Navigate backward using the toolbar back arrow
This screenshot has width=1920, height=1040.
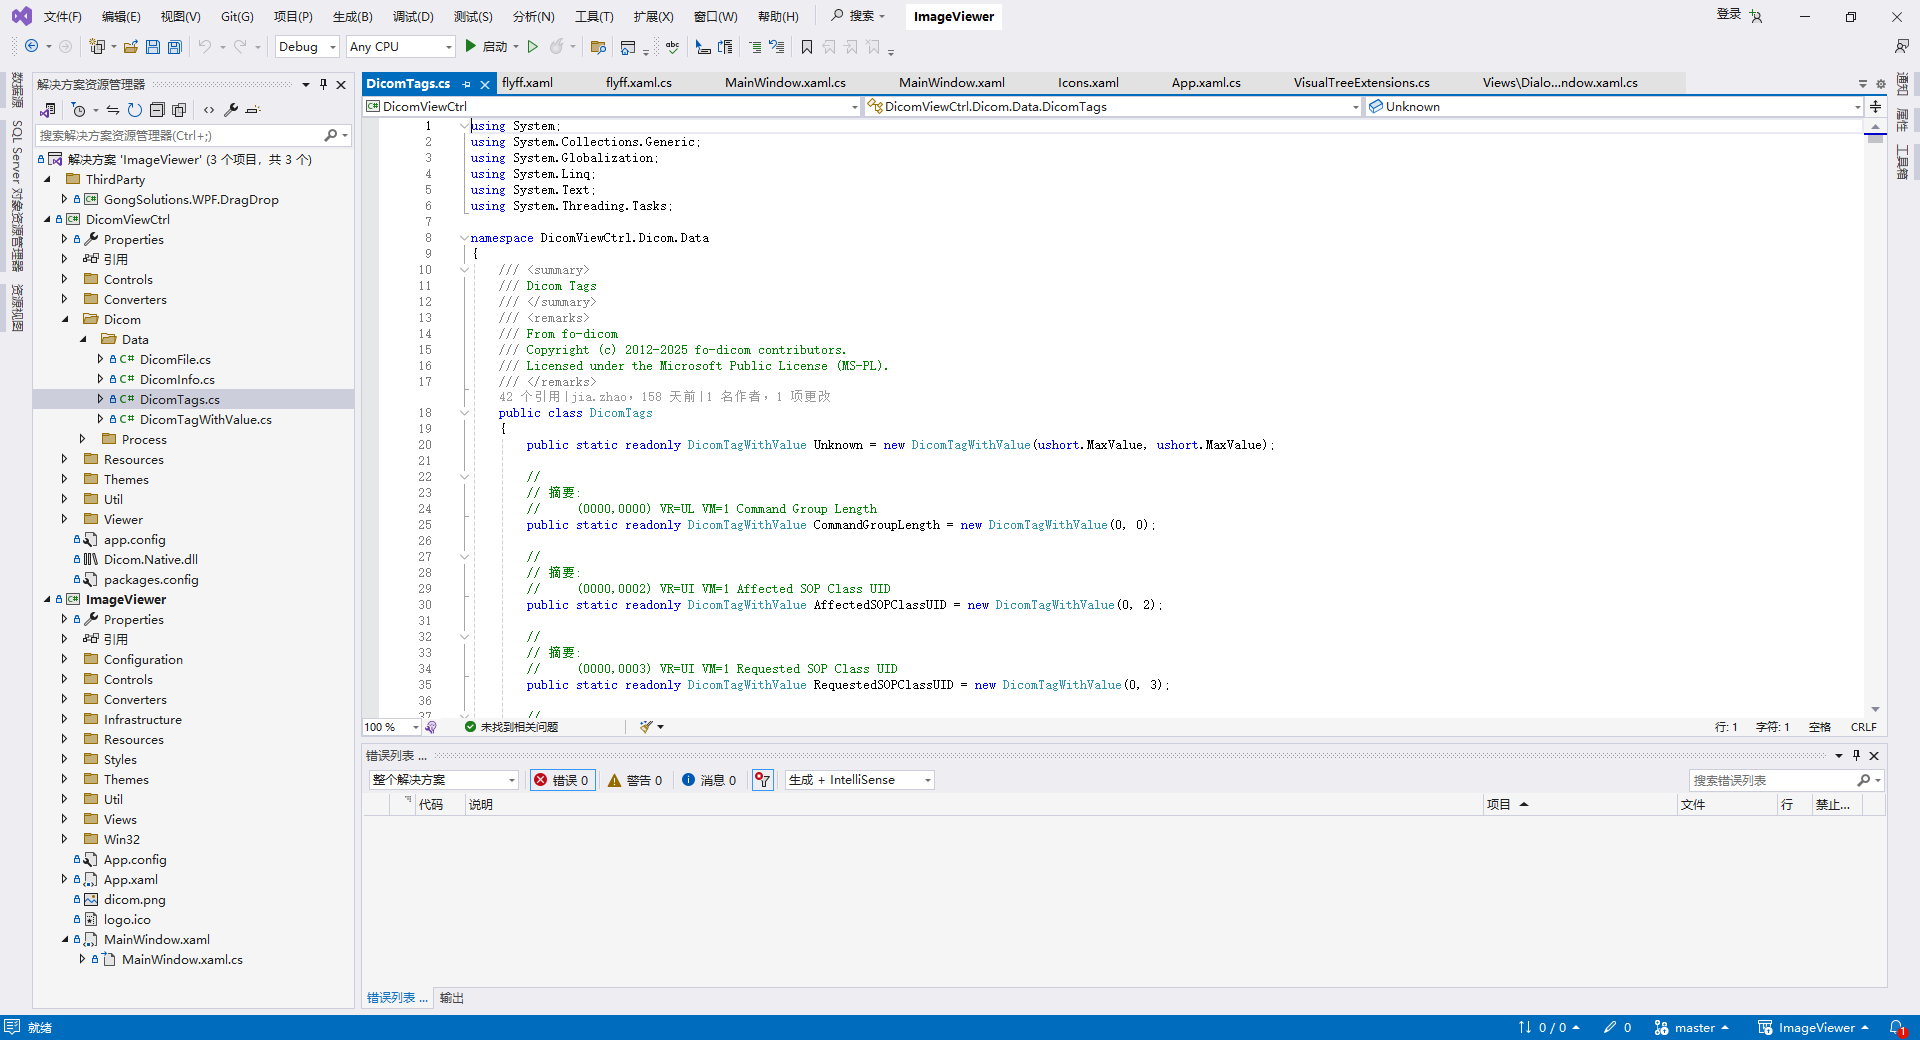(32, 47)
